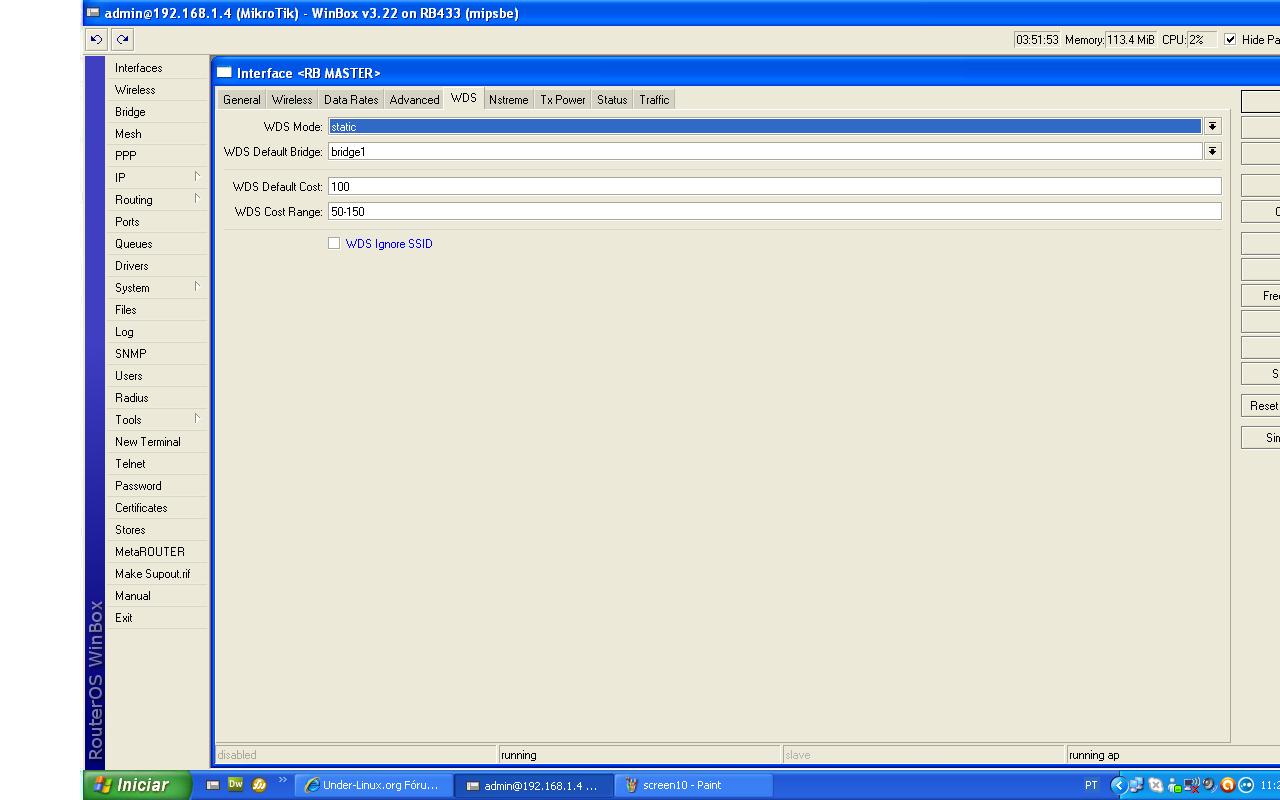Click the show desktop quick launch icon

(213, 785)
